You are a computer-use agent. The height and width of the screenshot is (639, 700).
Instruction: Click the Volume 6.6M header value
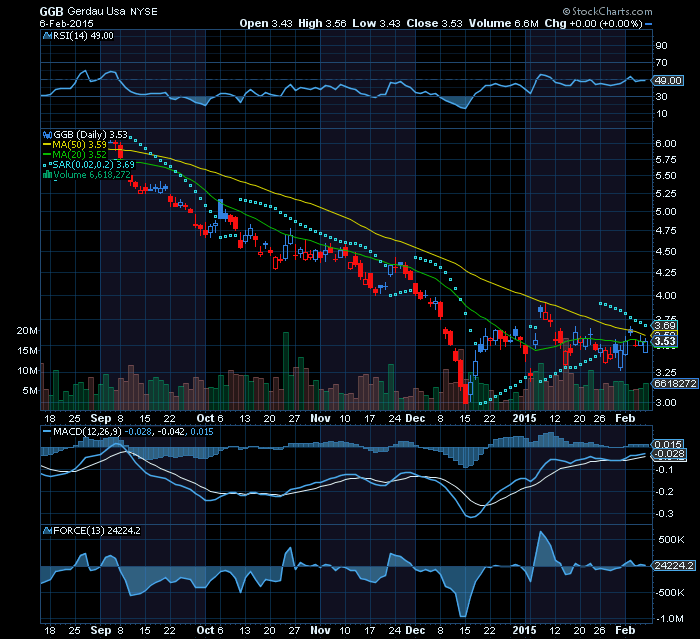(504, 23)
